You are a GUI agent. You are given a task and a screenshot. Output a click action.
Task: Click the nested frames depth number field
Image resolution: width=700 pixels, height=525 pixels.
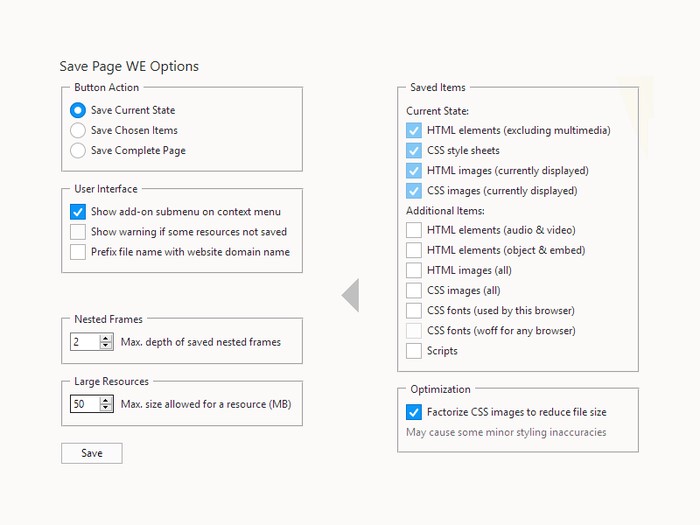[84, 342]
